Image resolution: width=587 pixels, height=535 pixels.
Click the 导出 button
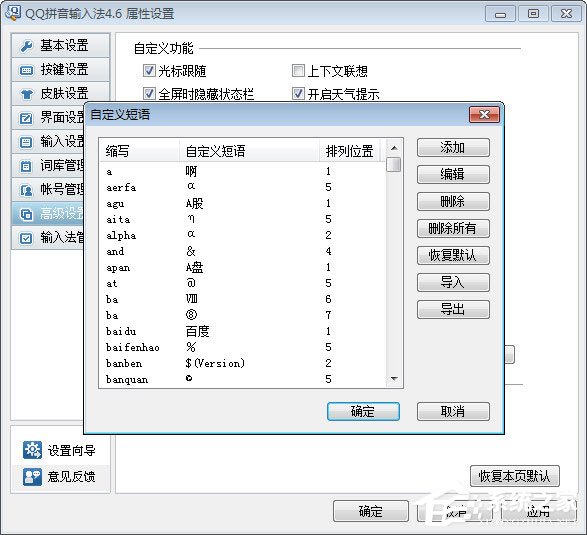tap(453, 309)
